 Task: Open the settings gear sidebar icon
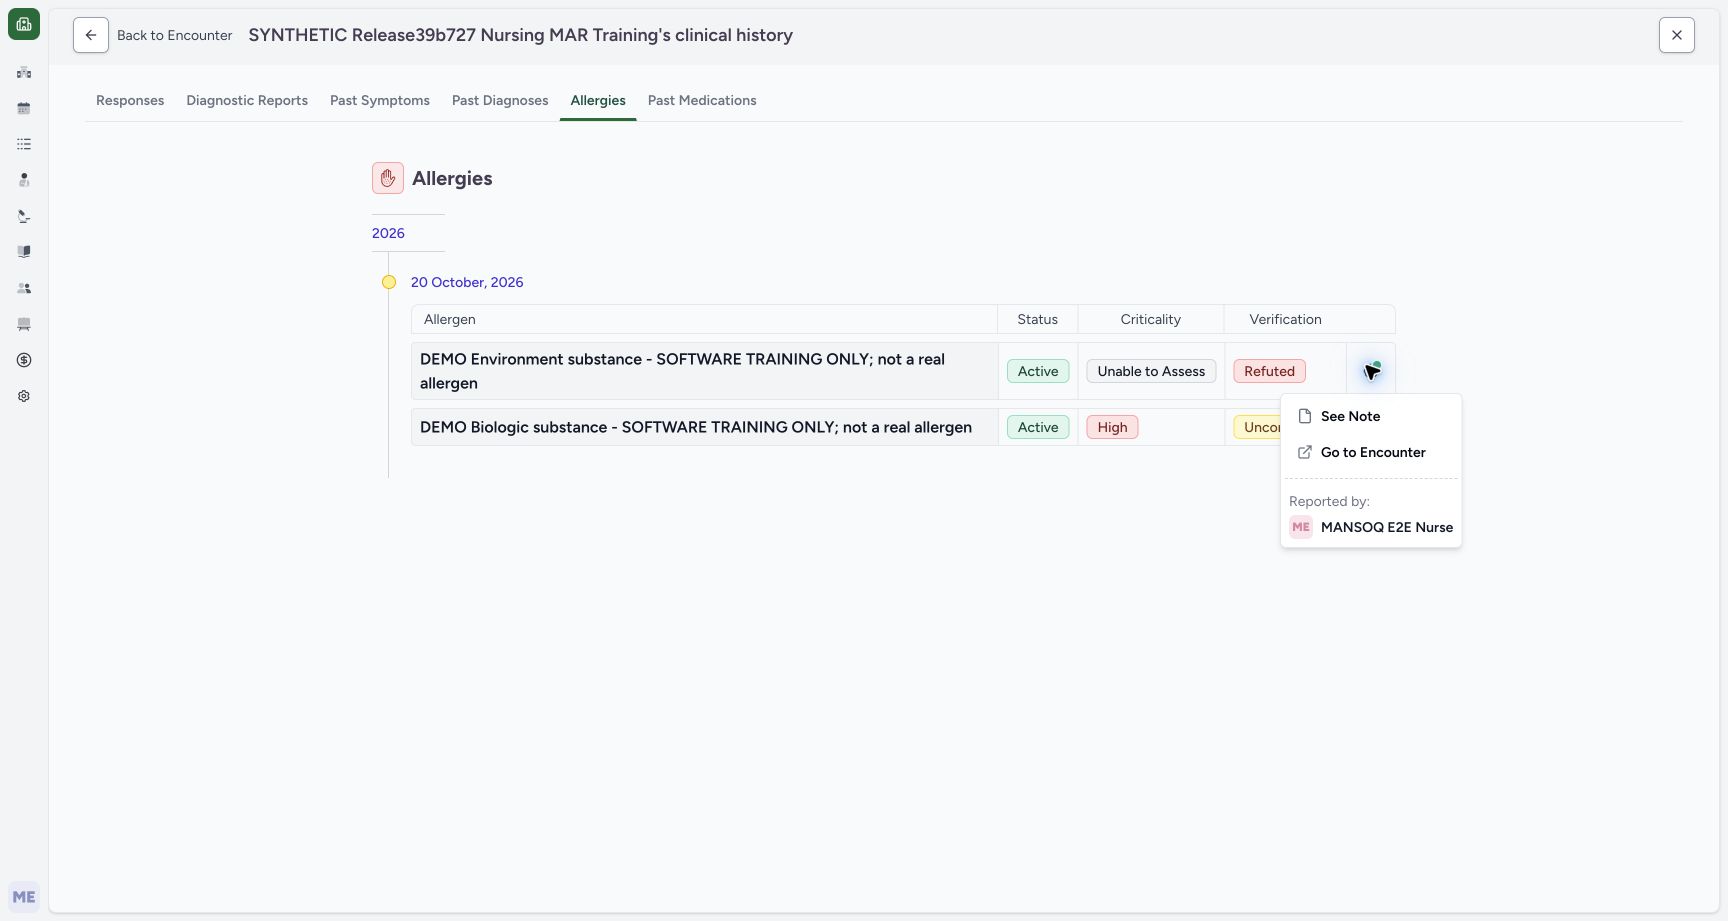[24, 396]
